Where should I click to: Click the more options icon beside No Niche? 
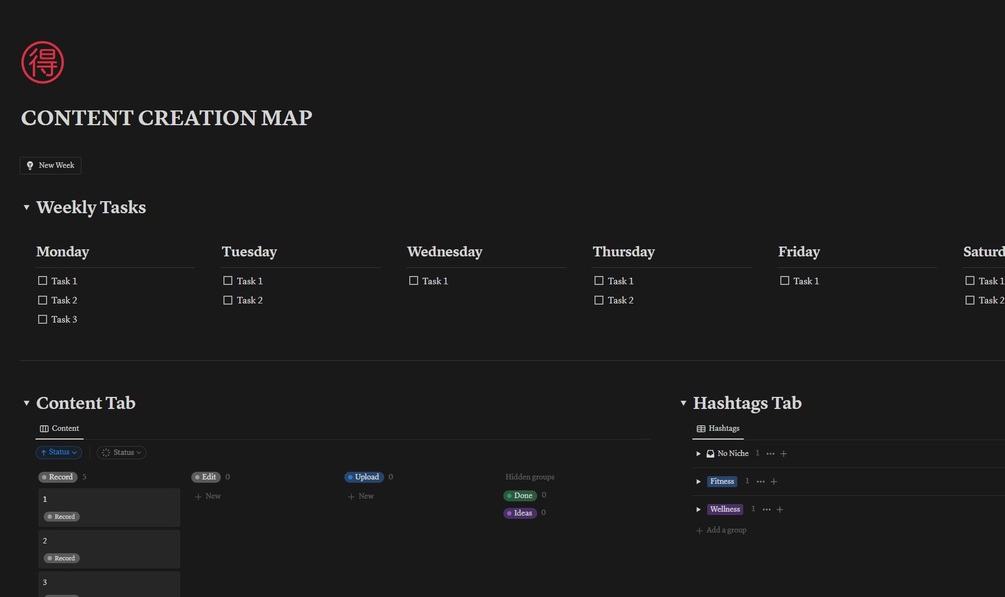(x=769, y=453)
